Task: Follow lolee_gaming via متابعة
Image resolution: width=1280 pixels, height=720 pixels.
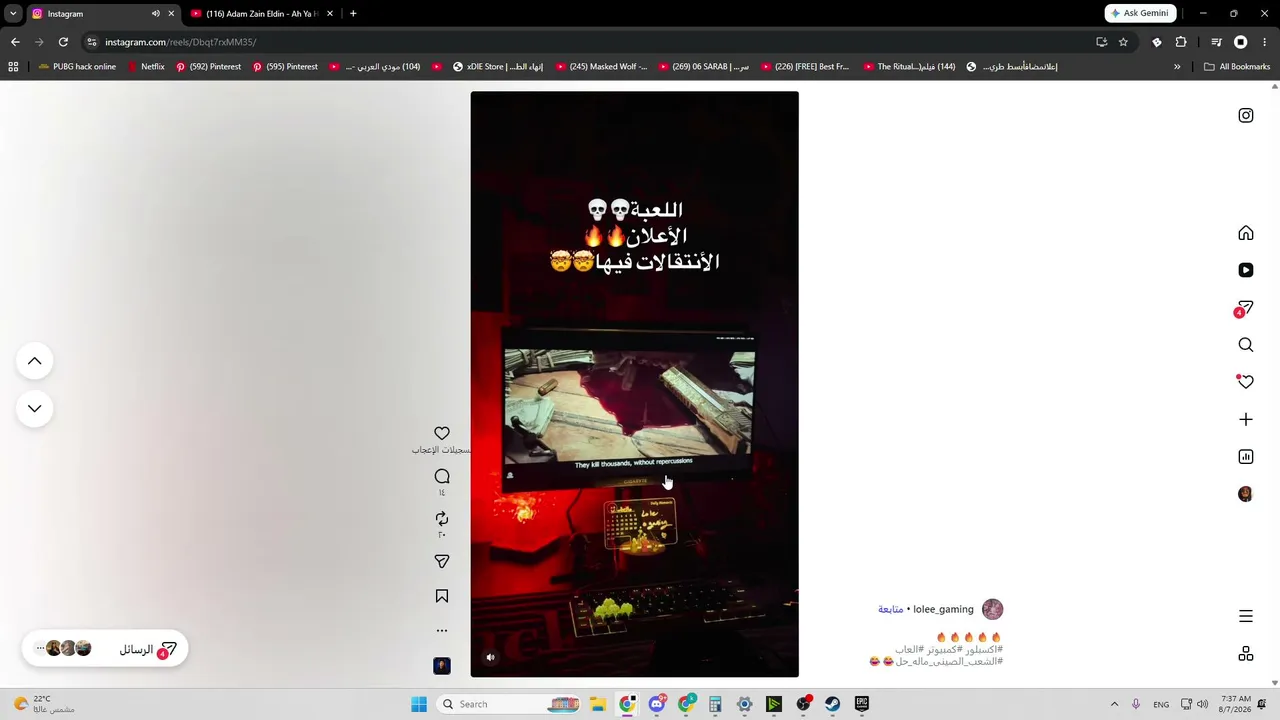Action: click(890, 609)
